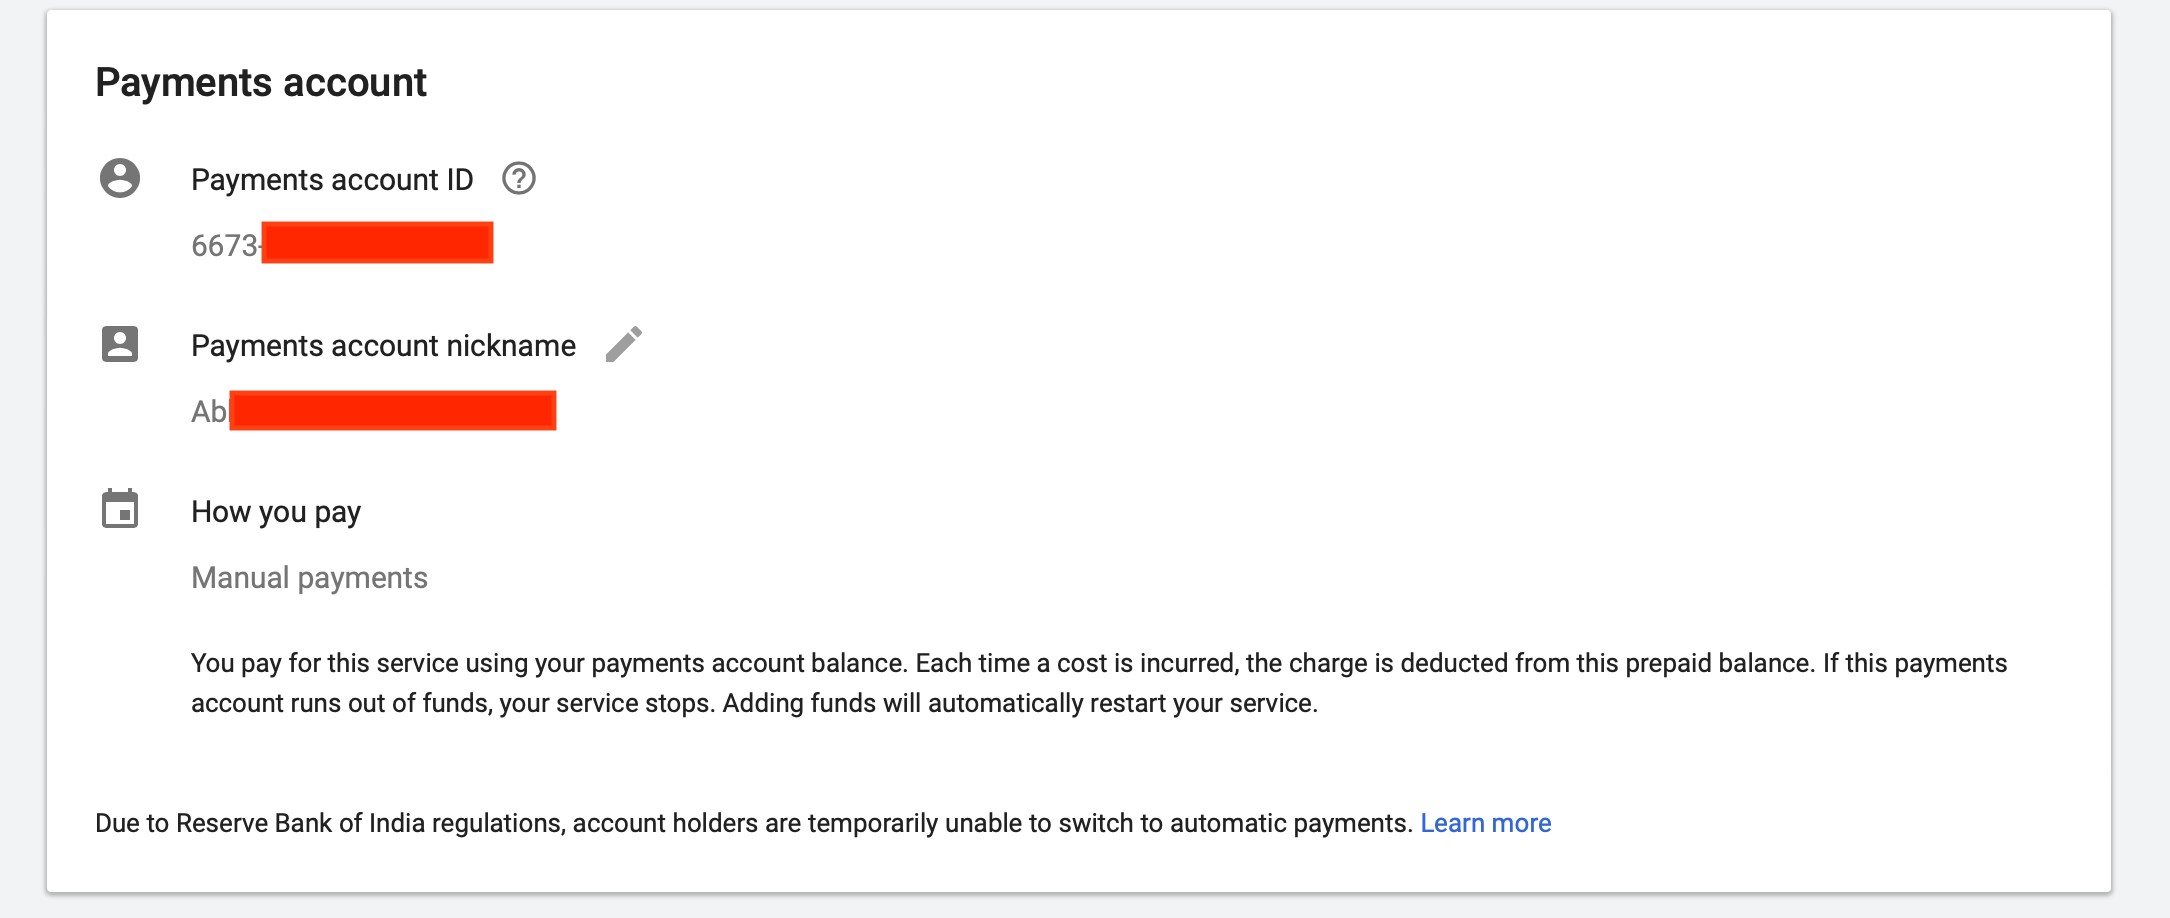
Task: Click the words automatic payments before Learn more
Action: click(x=1290, y=823)
